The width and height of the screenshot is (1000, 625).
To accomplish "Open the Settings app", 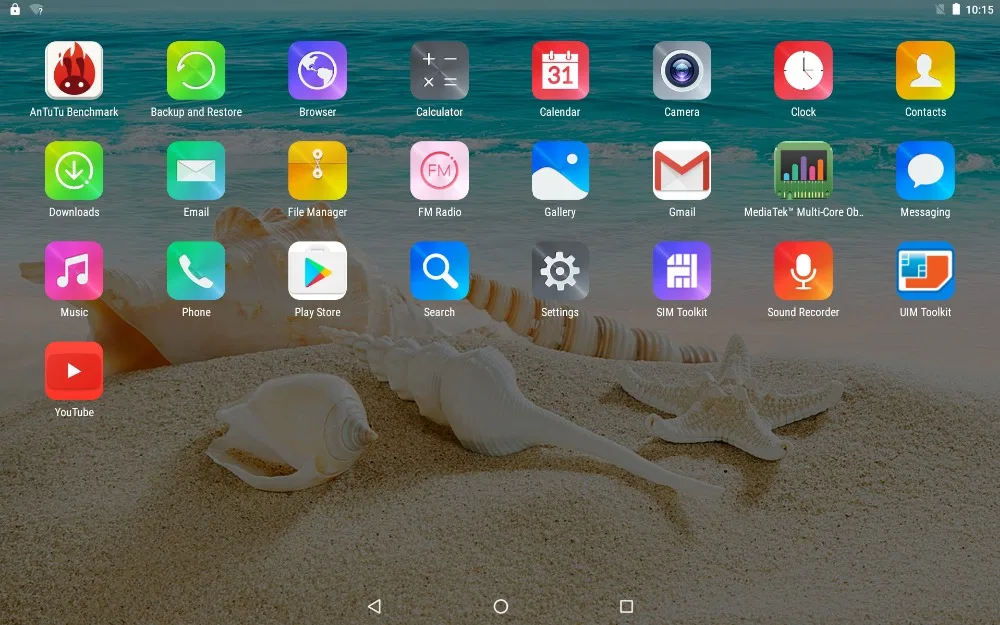I will click(x=560, y=271).
